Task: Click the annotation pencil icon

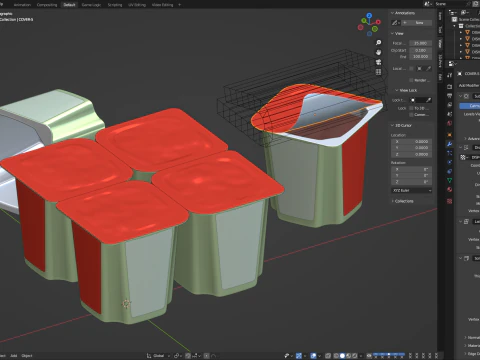Action: (x=395, y=23)
